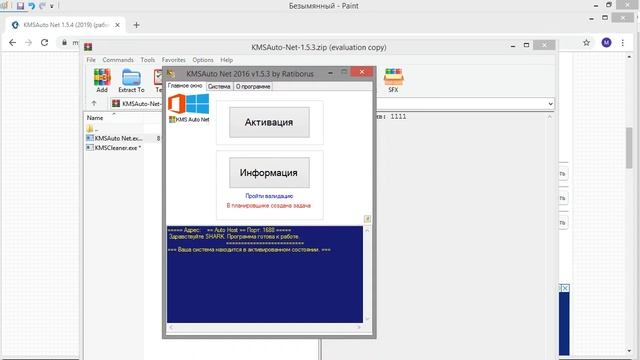The height and width of the screenshot is (360, 640).
Task: Select the parent folder '..' entry in WinRAR
Action: pos(93,129)
